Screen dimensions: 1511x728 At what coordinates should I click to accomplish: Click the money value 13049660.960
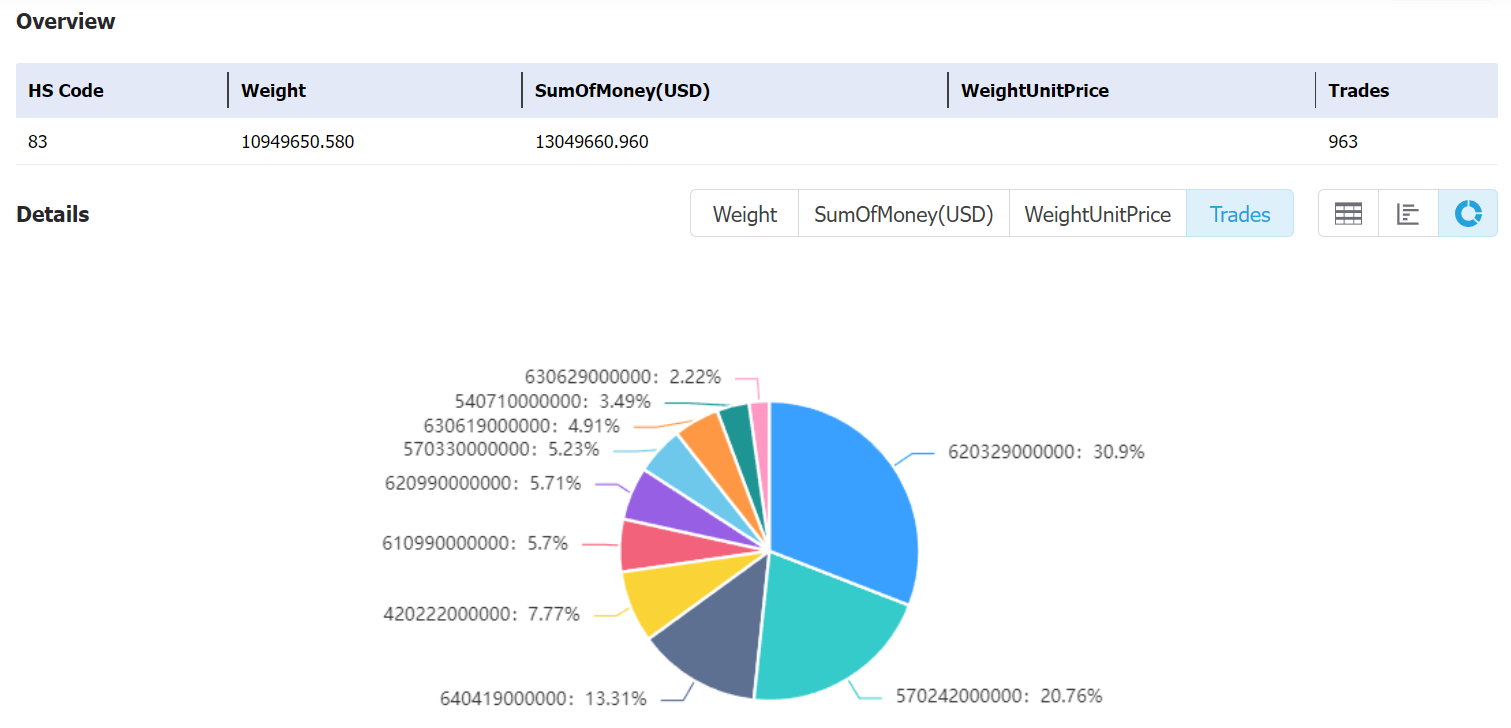592,142
